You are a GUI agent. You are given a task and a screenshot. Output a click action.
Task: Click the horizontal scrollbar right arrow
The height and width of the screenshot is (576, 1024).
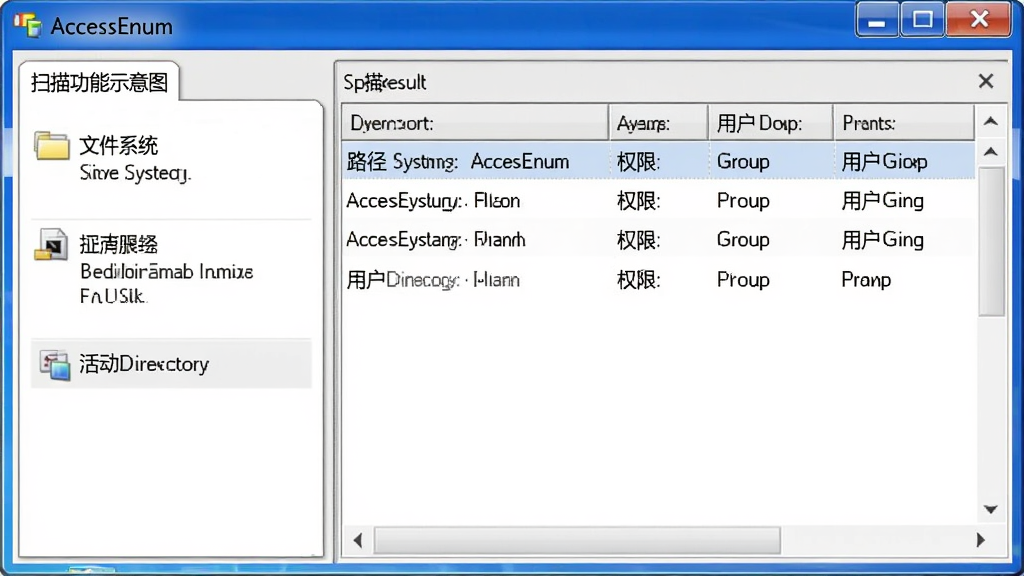(x=980, y=540)
